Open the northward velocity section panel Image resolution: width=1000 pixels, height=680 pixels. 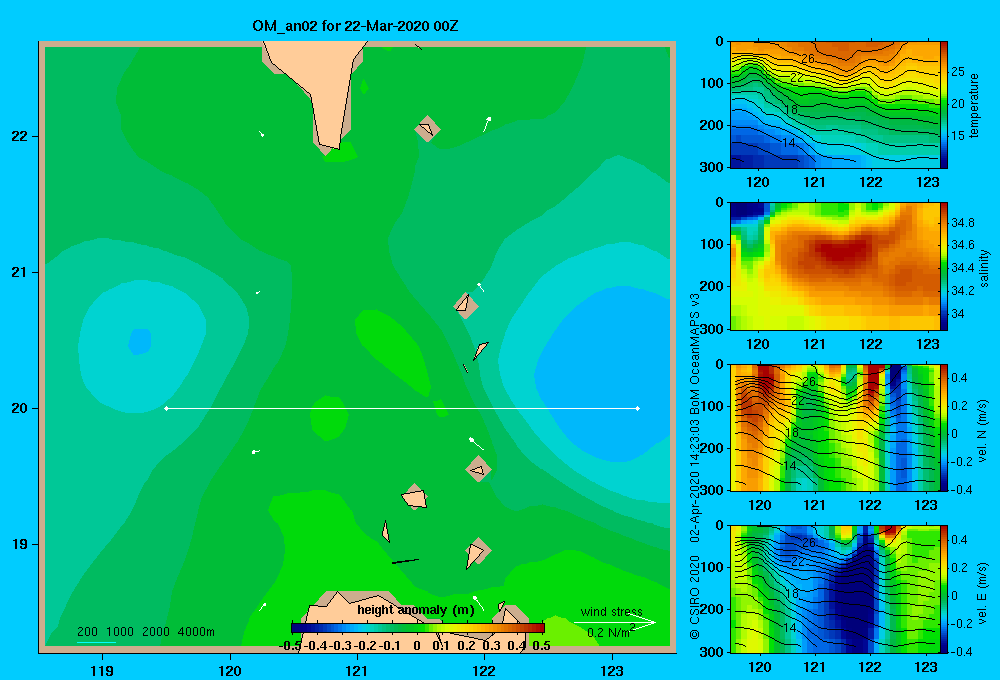(x=834, y=427)
